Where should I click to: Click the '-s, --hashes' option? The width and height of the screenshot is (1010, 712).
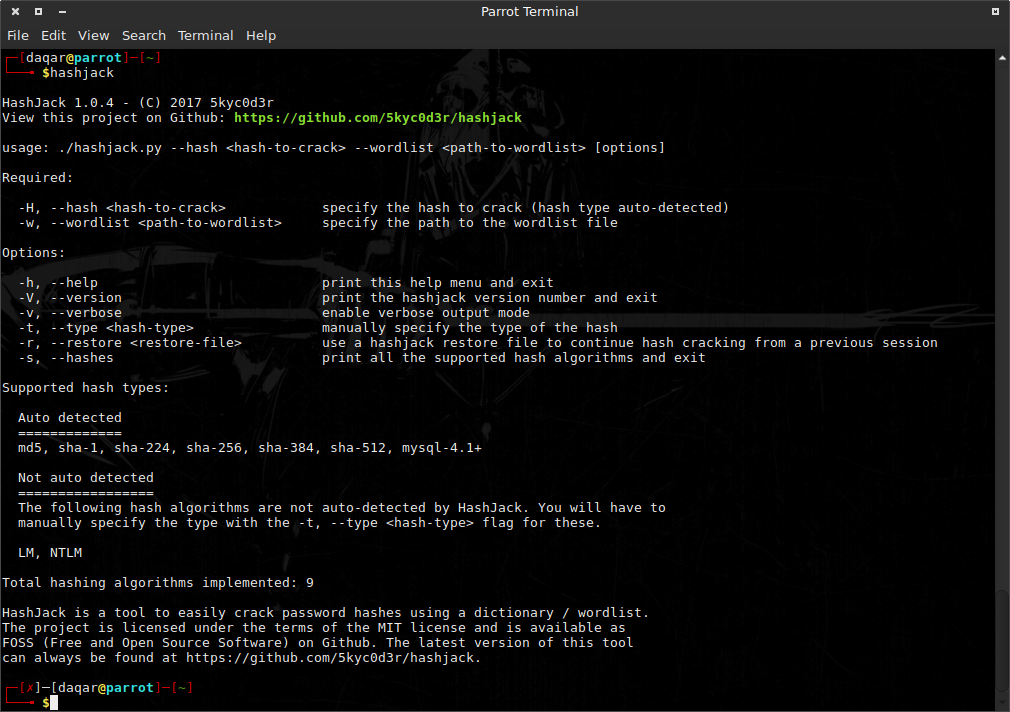[x=66, y=358]
